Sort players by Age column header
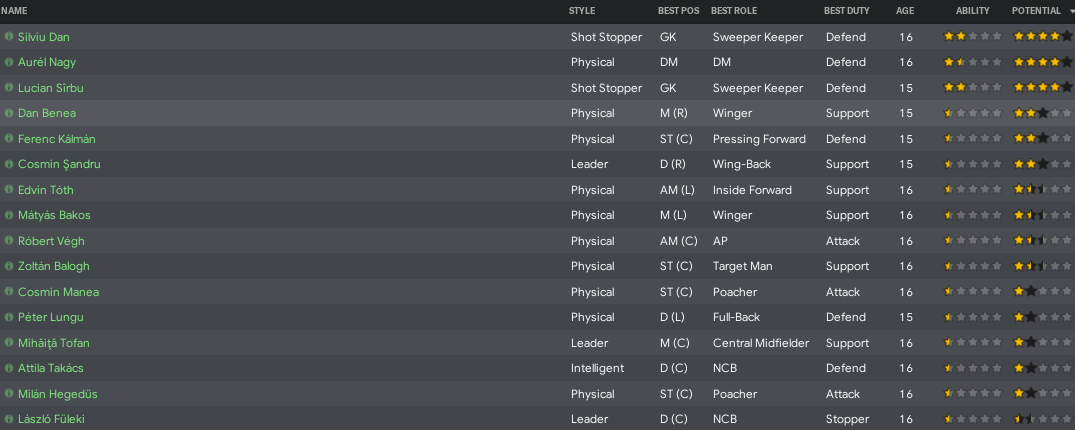 (904, 11)
